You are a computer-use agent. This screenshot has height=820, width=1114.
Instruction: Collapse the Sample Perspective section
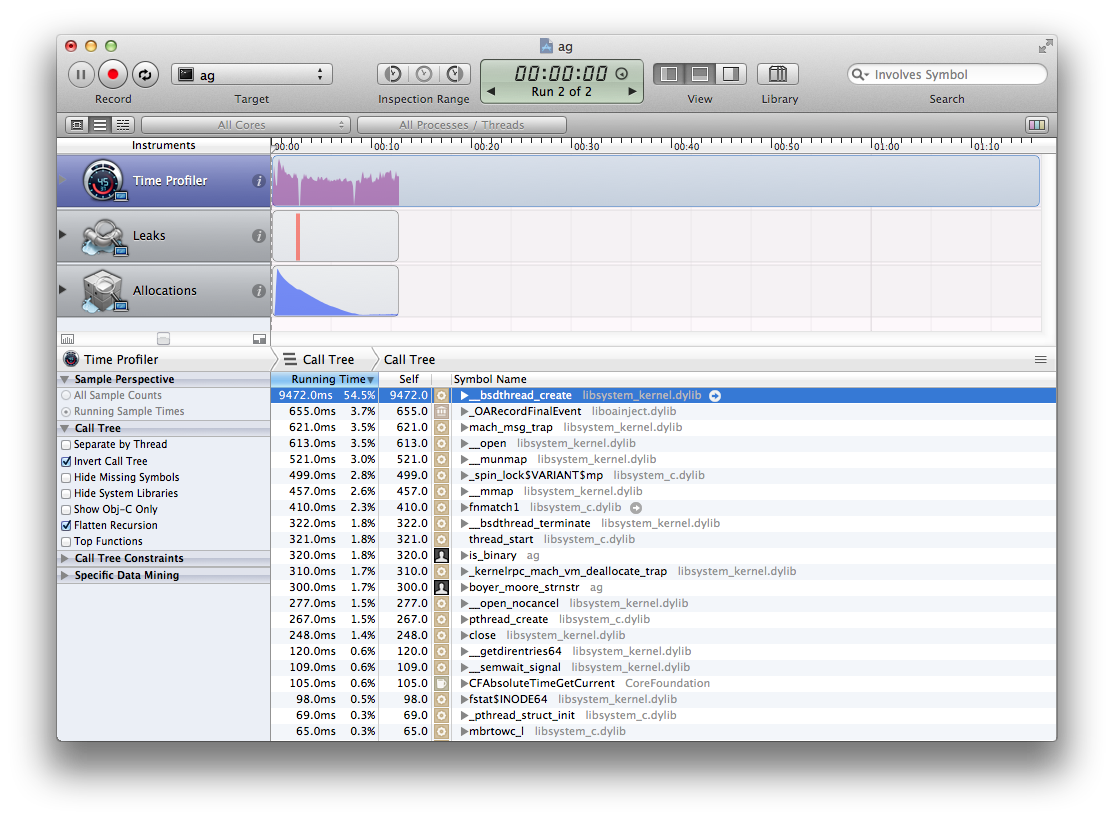pos(65,379)
